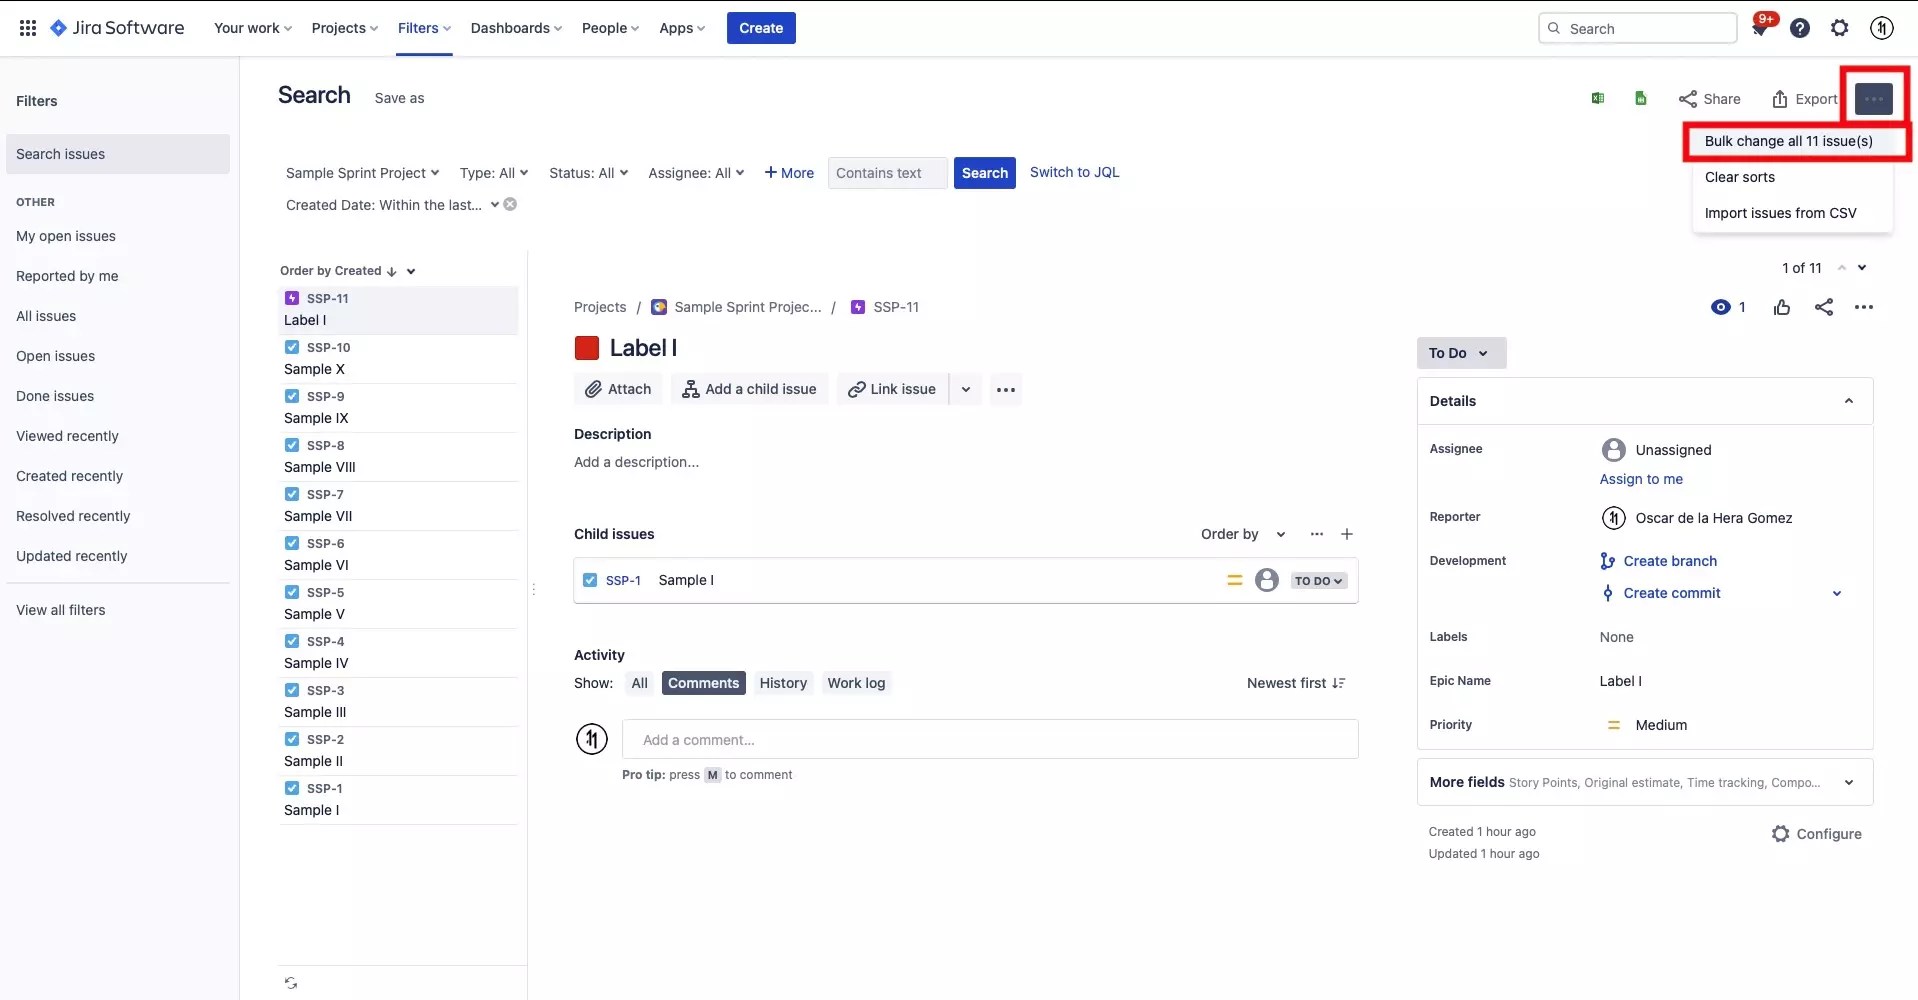This screenshot has width=1918, height=1000.
Task: Open the Projects menu in navbar
Action: point(344,28)
